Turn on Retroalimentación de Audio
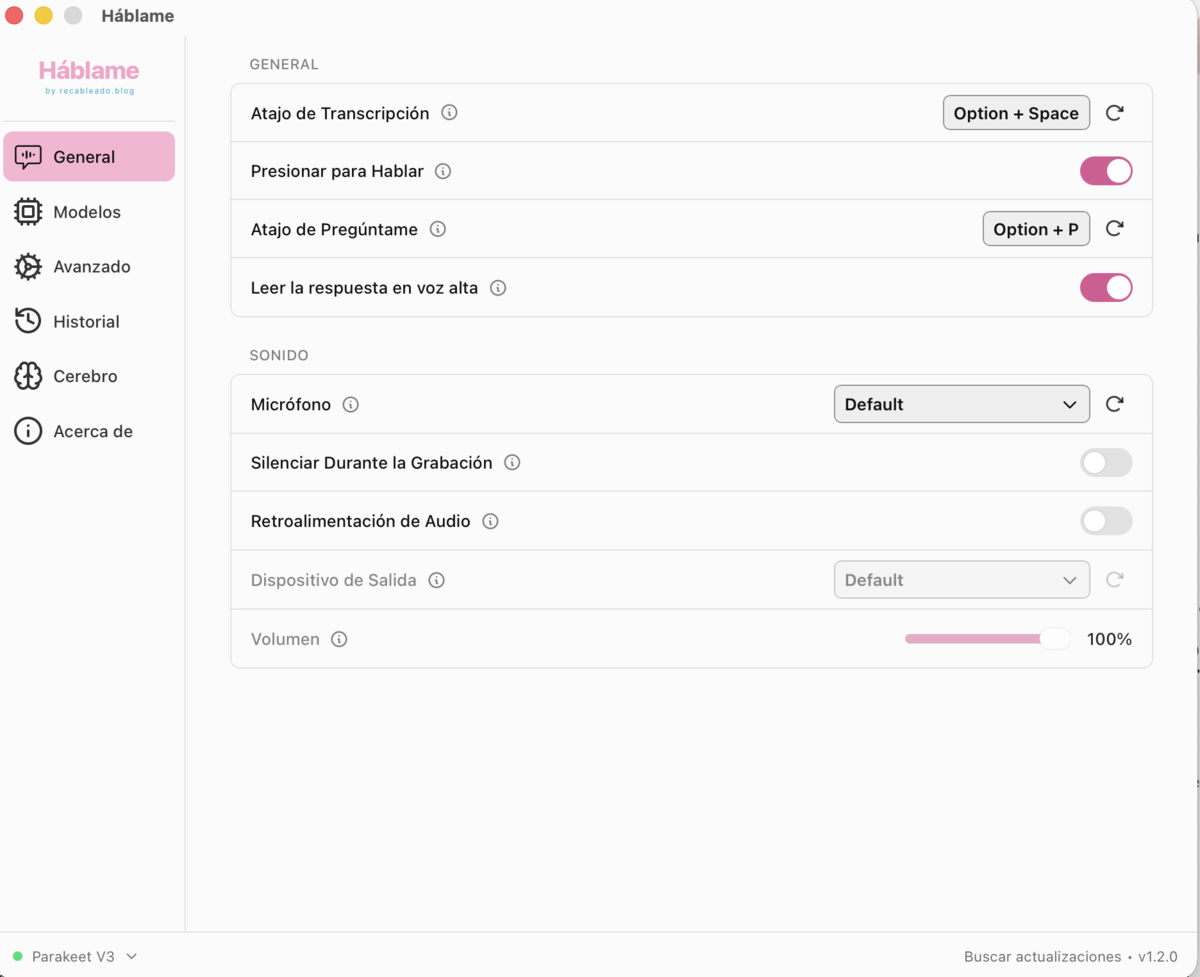 tap(1106, 521)
